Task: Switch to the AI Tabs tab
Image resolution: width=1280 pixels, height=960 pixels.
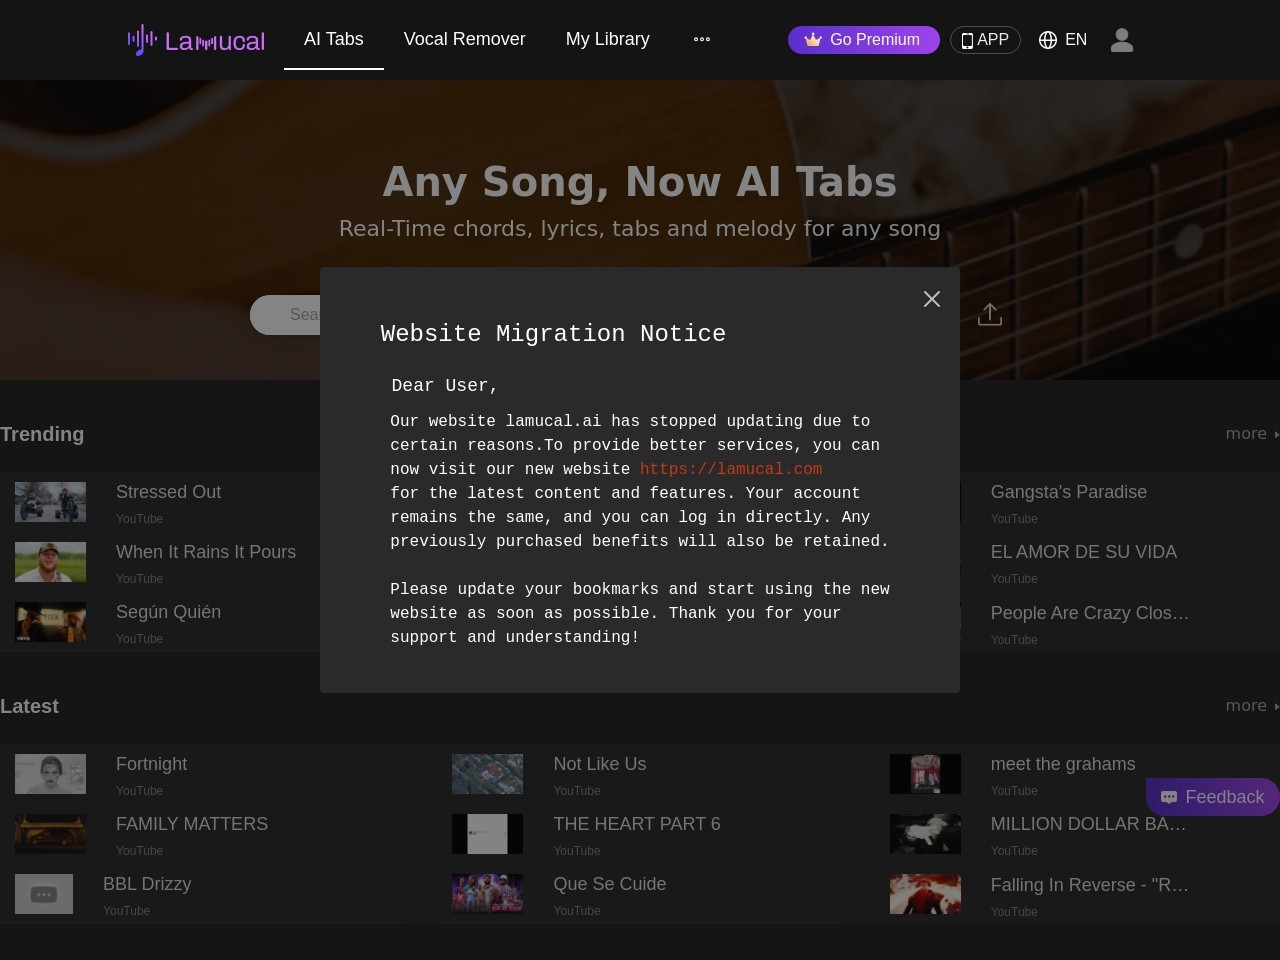Action: coord(334,39)
